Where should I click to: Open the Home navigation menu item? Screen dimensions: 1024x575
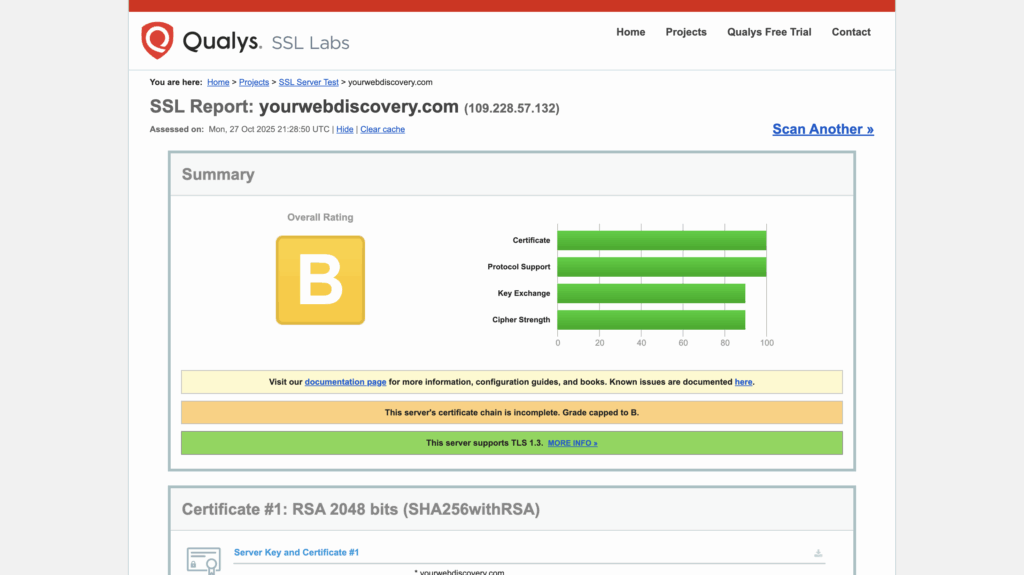click(x=630, y=32)
